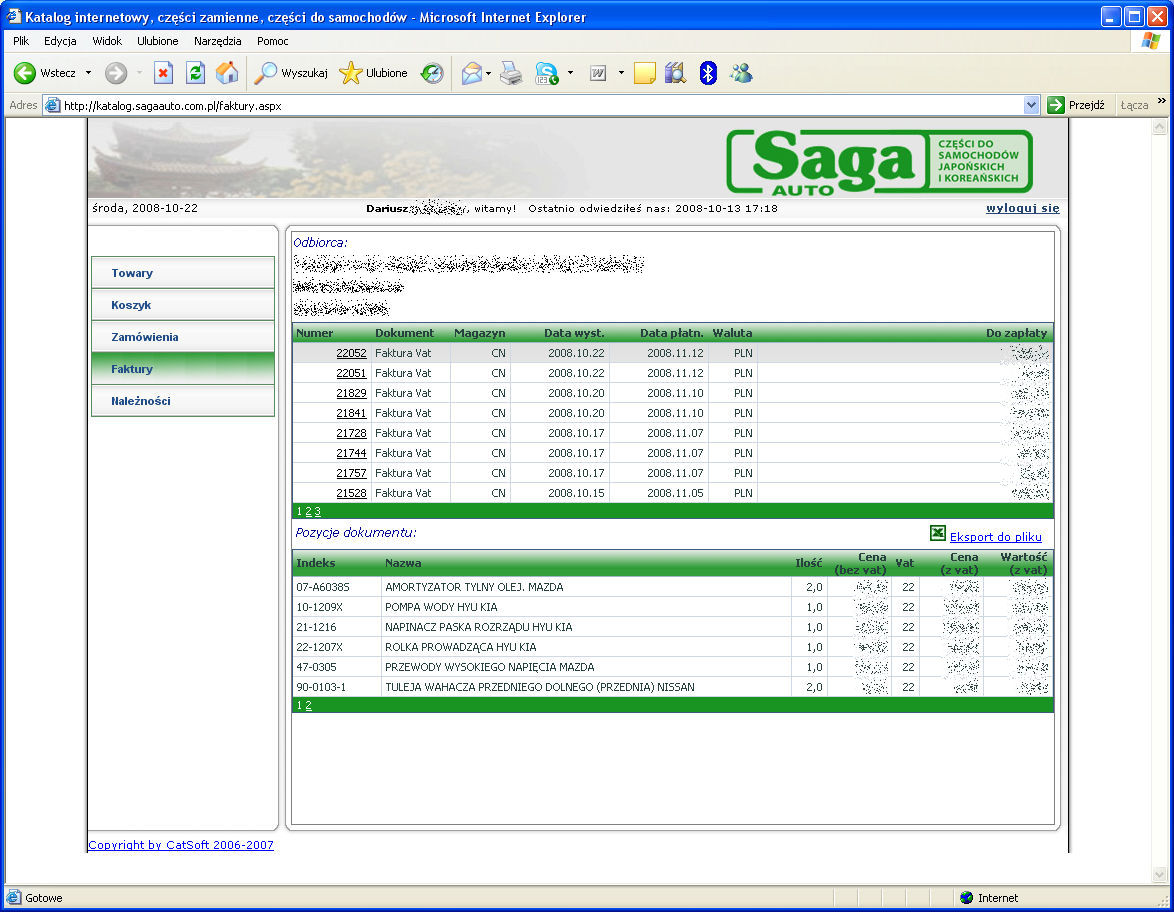
Task: Go back with the Wstecz button
Action: pos(45,73)
